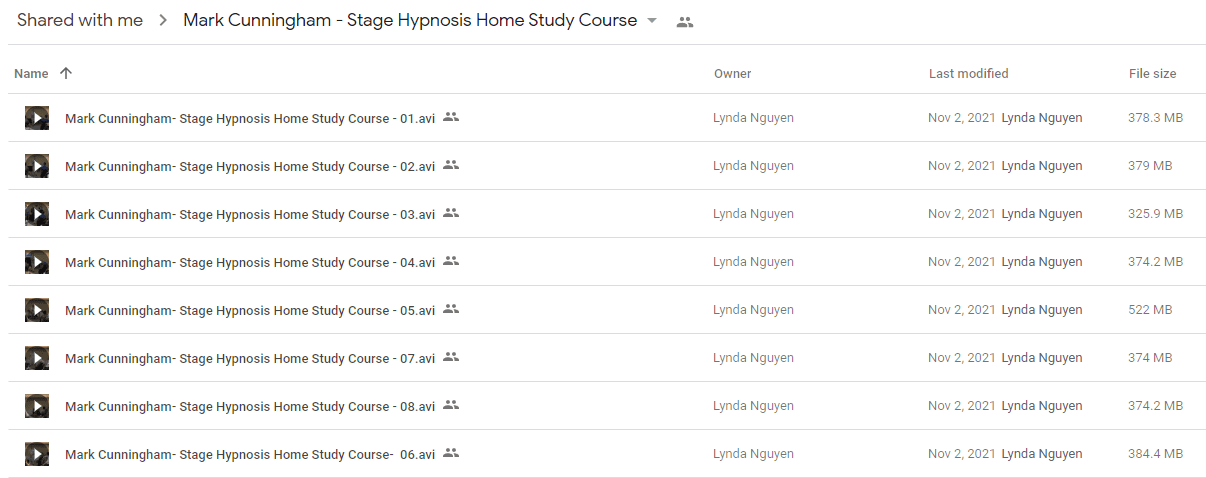Image resolution: width=1206 pixels, height=478 pixels.
Task: Click the breadcrumb chevron separator
Action: 163,21
